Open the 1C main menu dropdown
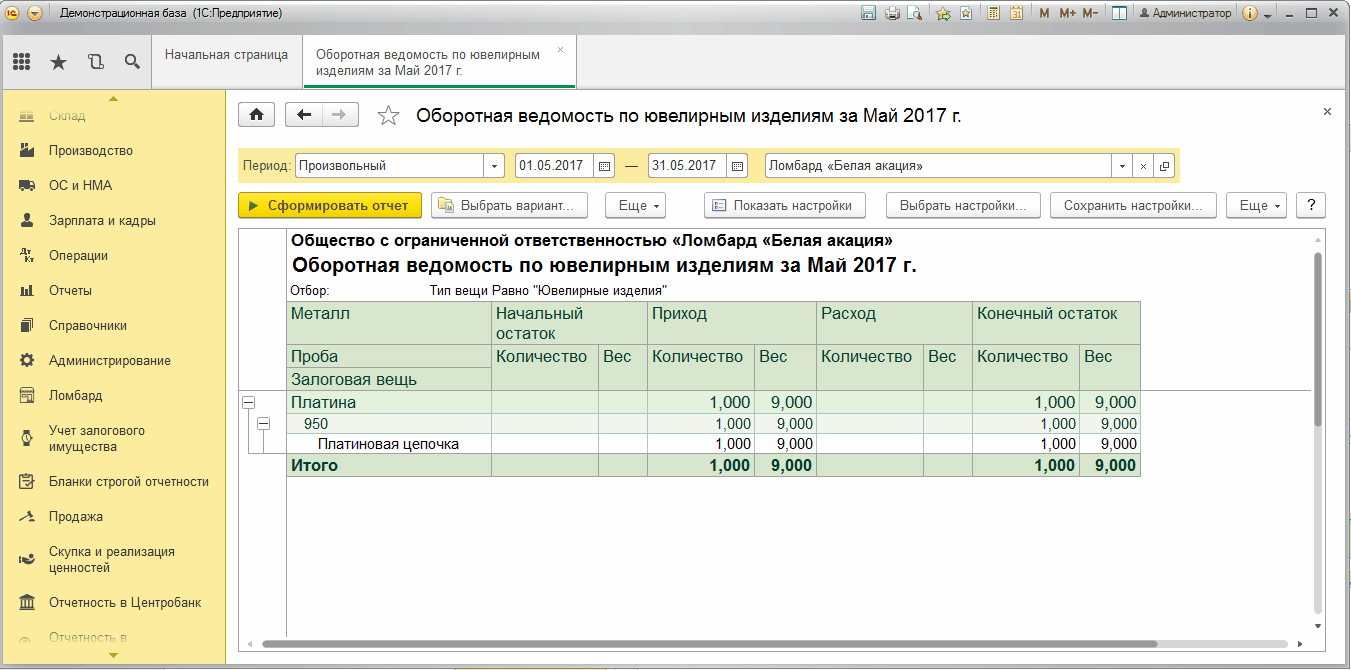The height and width of the screenshot is (670, 1351). [x=35, y=14]
